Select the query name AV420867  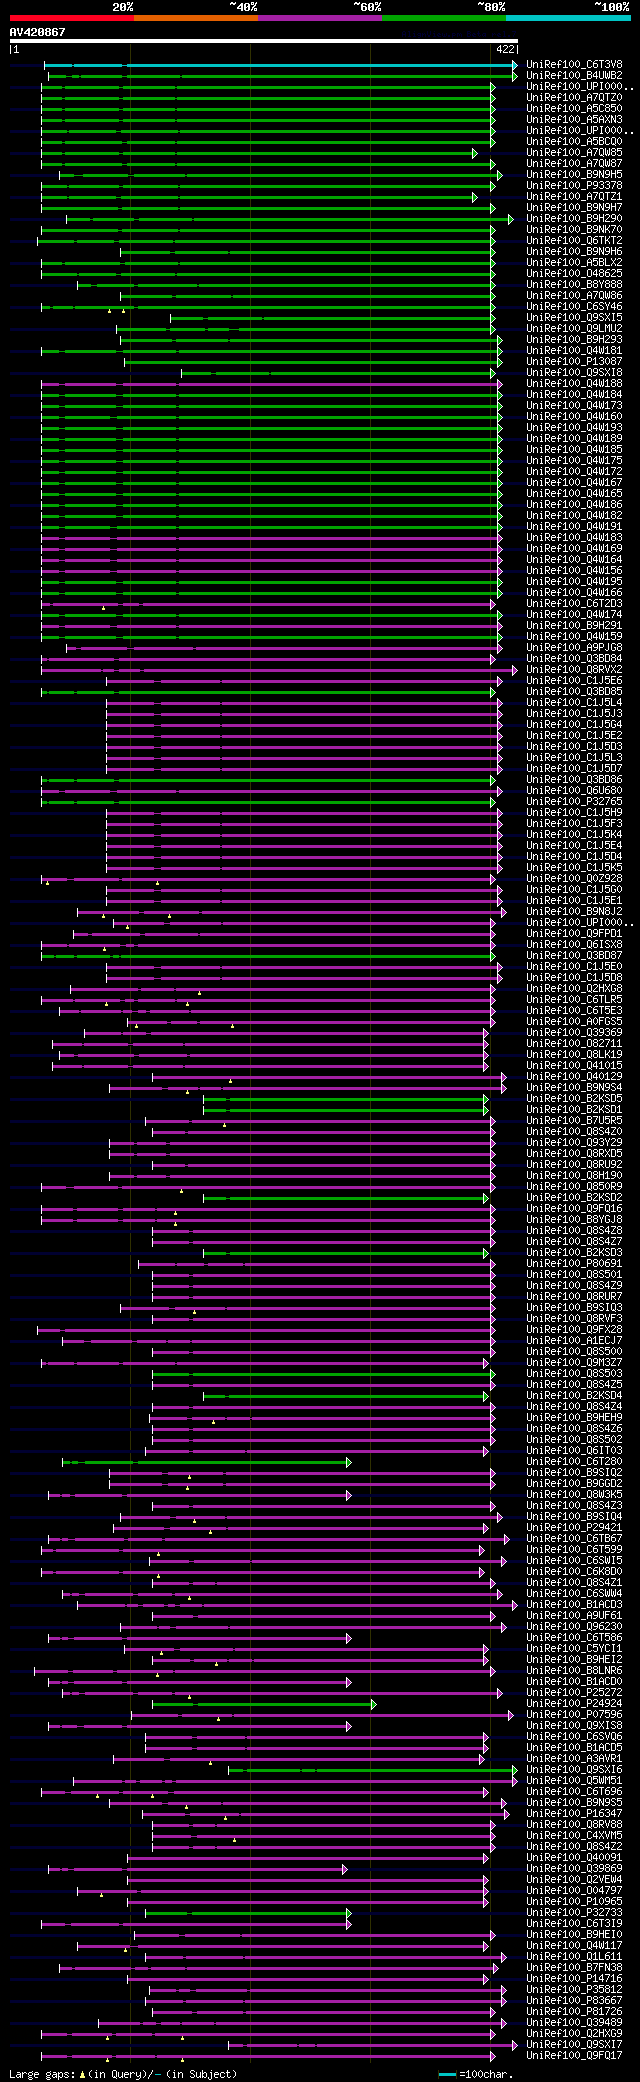[37, 32]
